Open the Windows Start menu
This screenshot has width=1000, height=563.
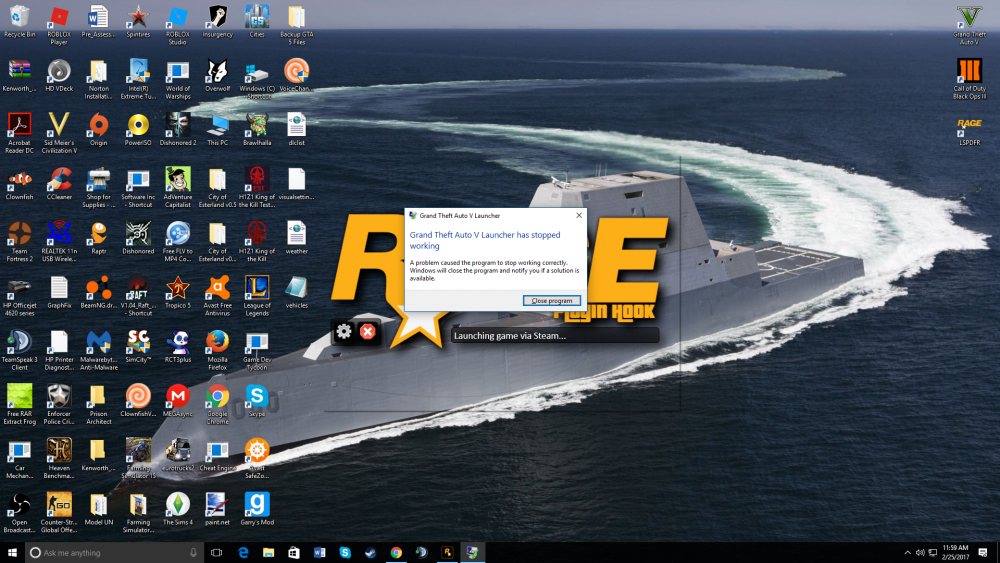(12, 552)
